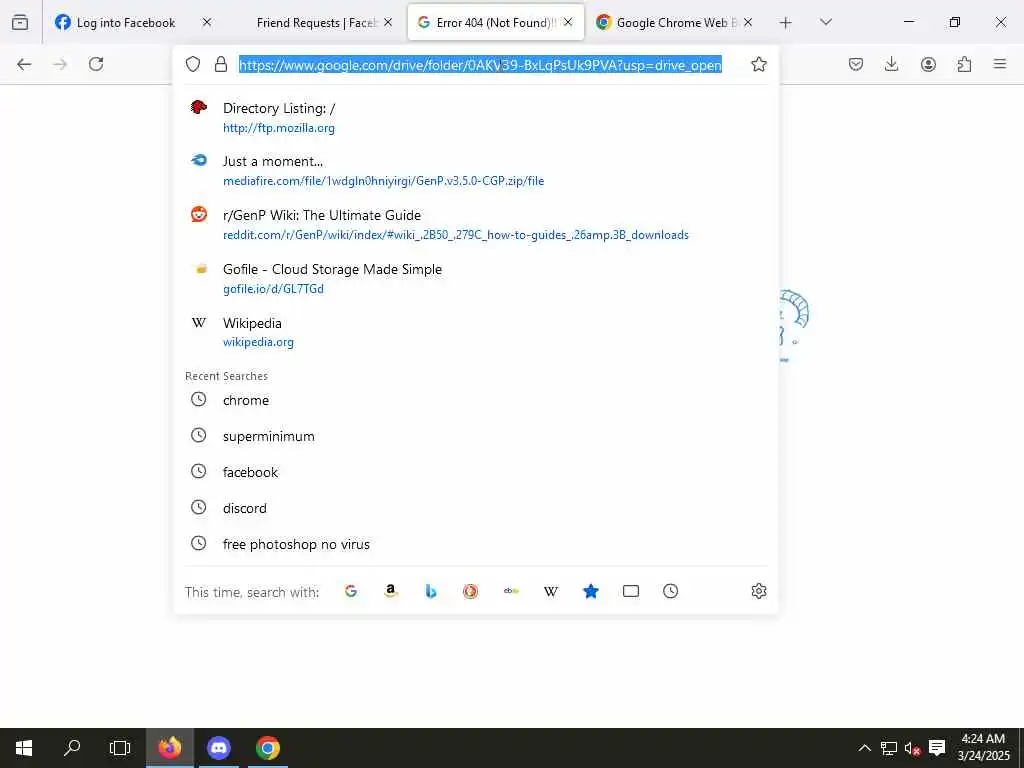Search in History via clock shortcut
This screenshot has height=768, width=1024.
(x=671, y=591)
